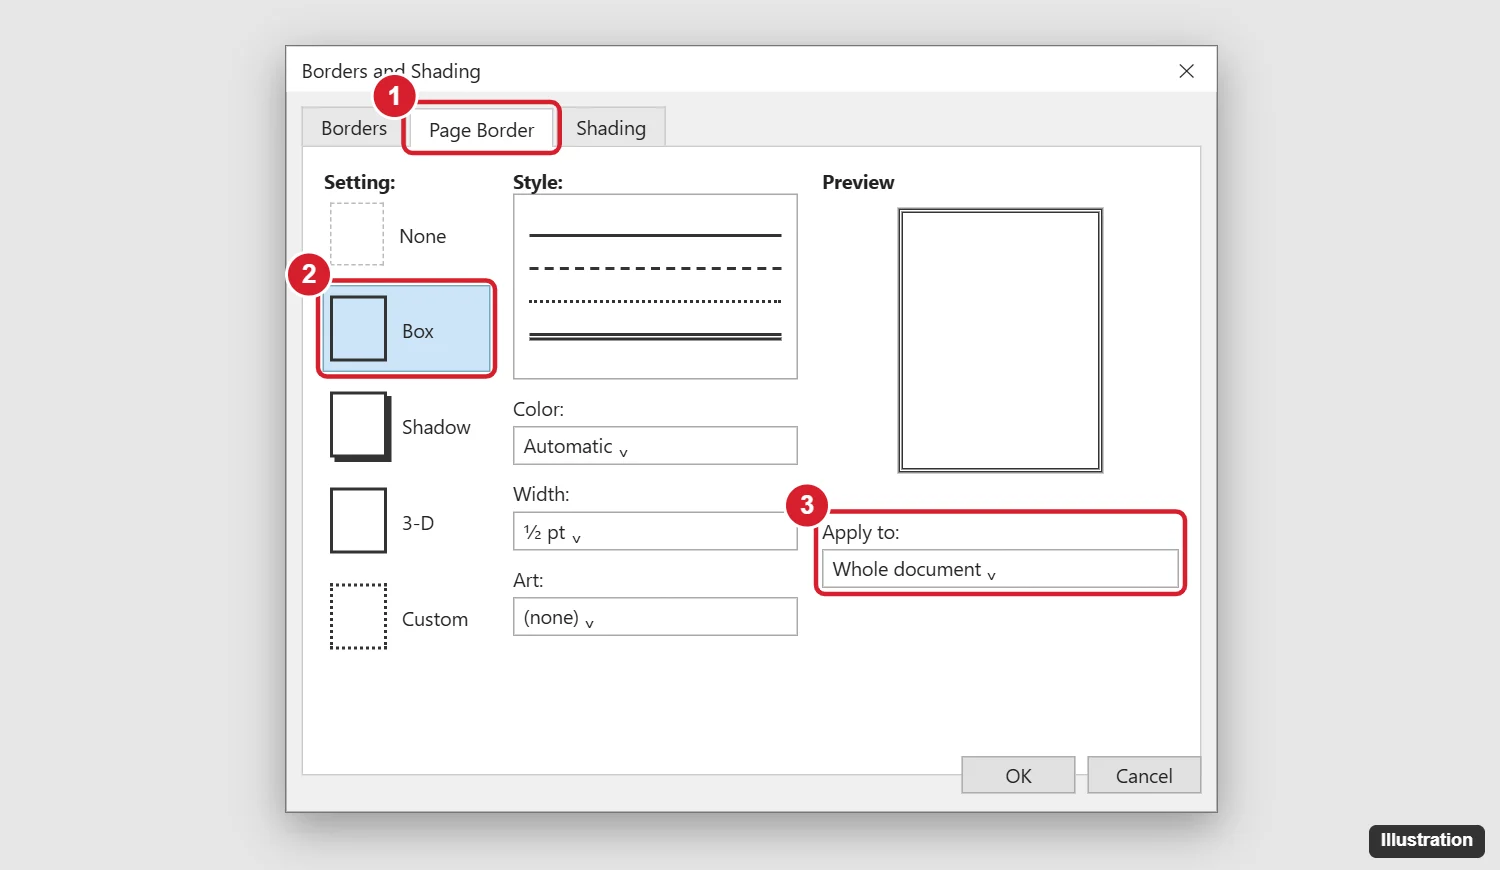Click the page border preview
Viewport: 1500px width, 870px height.
point(1000,340)
